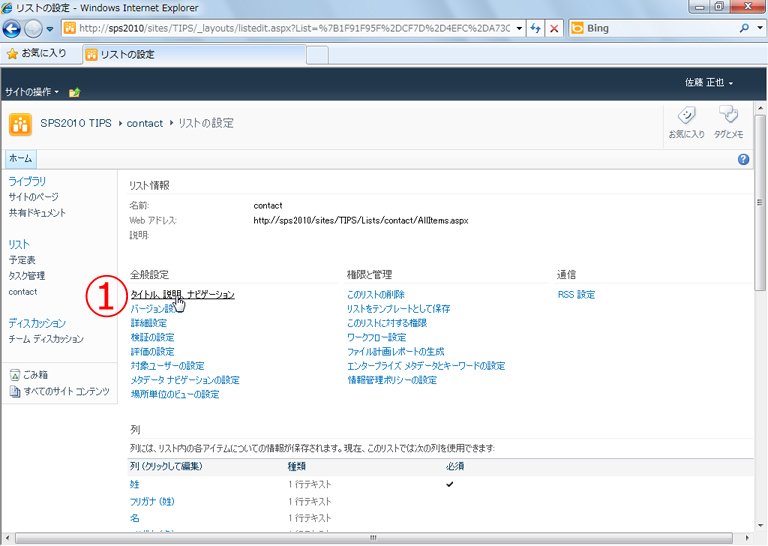
Task: Open 対象ユーザーの設定 link
Action: pyautogui.click(x=168, y=366)
